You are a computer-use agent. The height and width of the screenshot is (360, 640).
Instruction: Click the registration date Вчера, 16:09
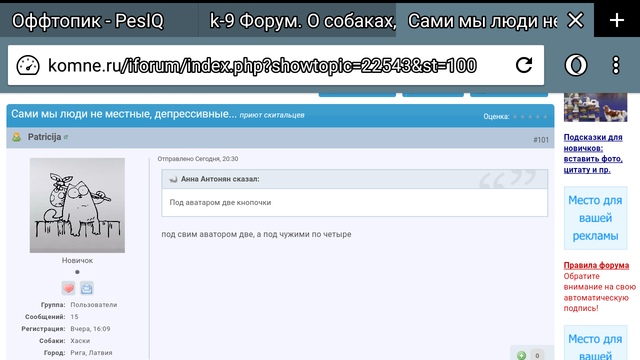pos(90,329)
